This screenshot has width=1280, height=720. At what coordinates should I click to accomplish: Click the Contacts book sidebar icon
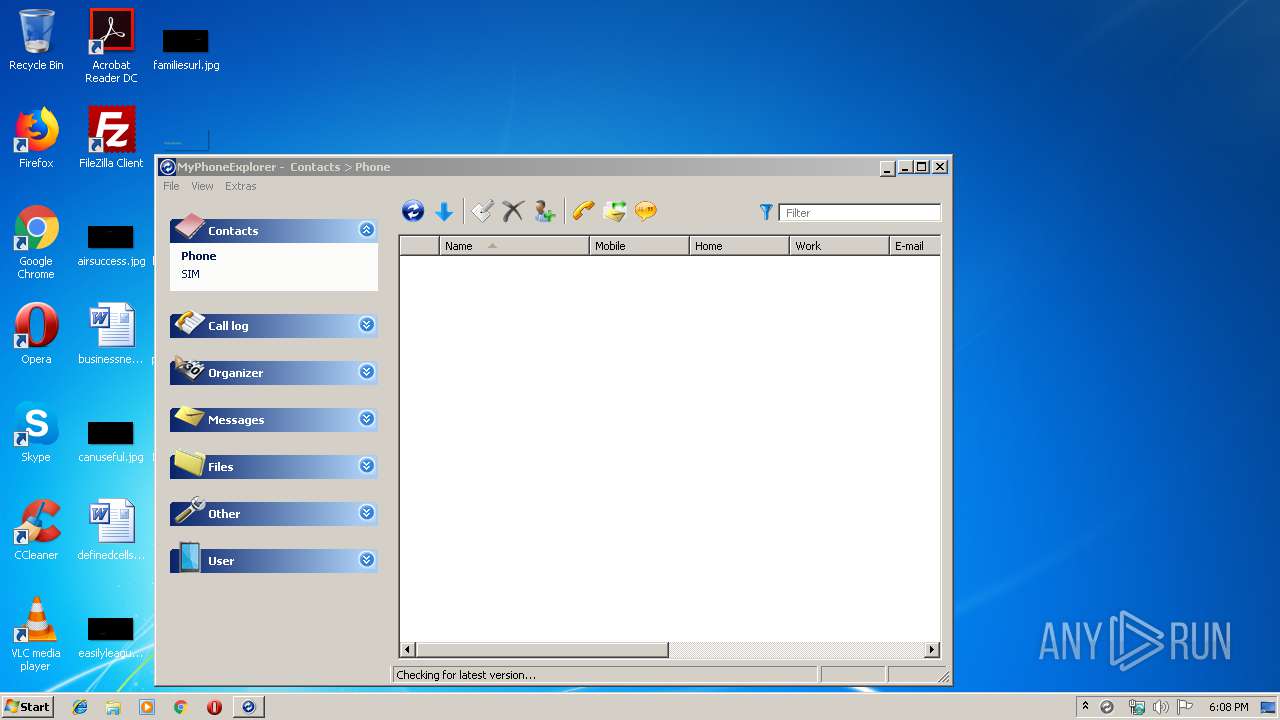[189, 227]
